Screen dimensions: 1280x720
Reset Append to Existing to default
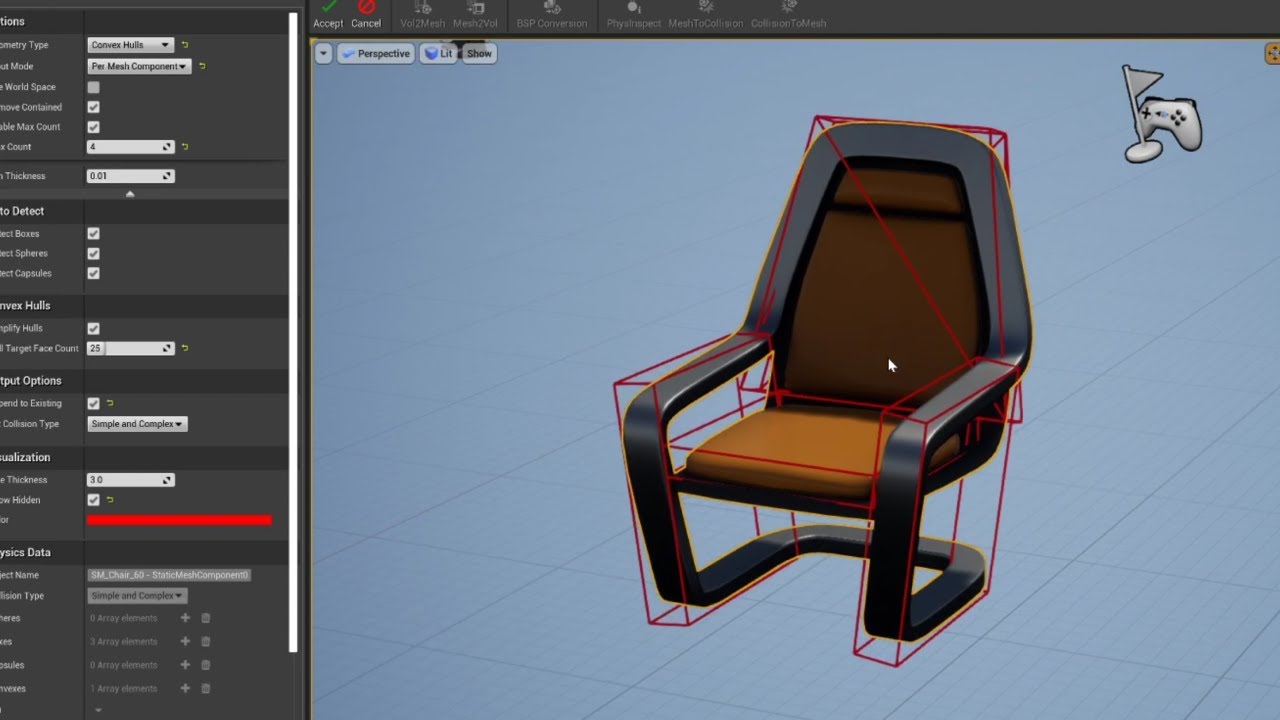[110, 403]
